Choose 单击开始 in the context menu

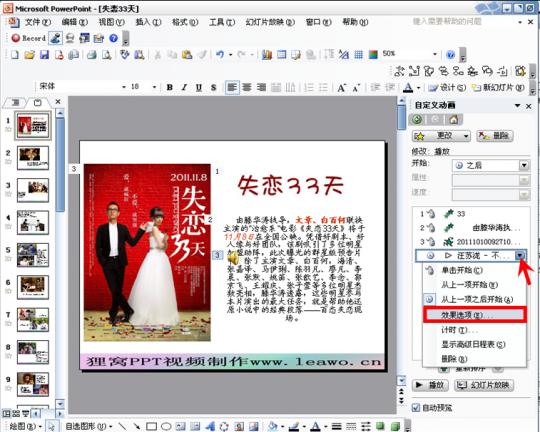click(x=475, y=270)
